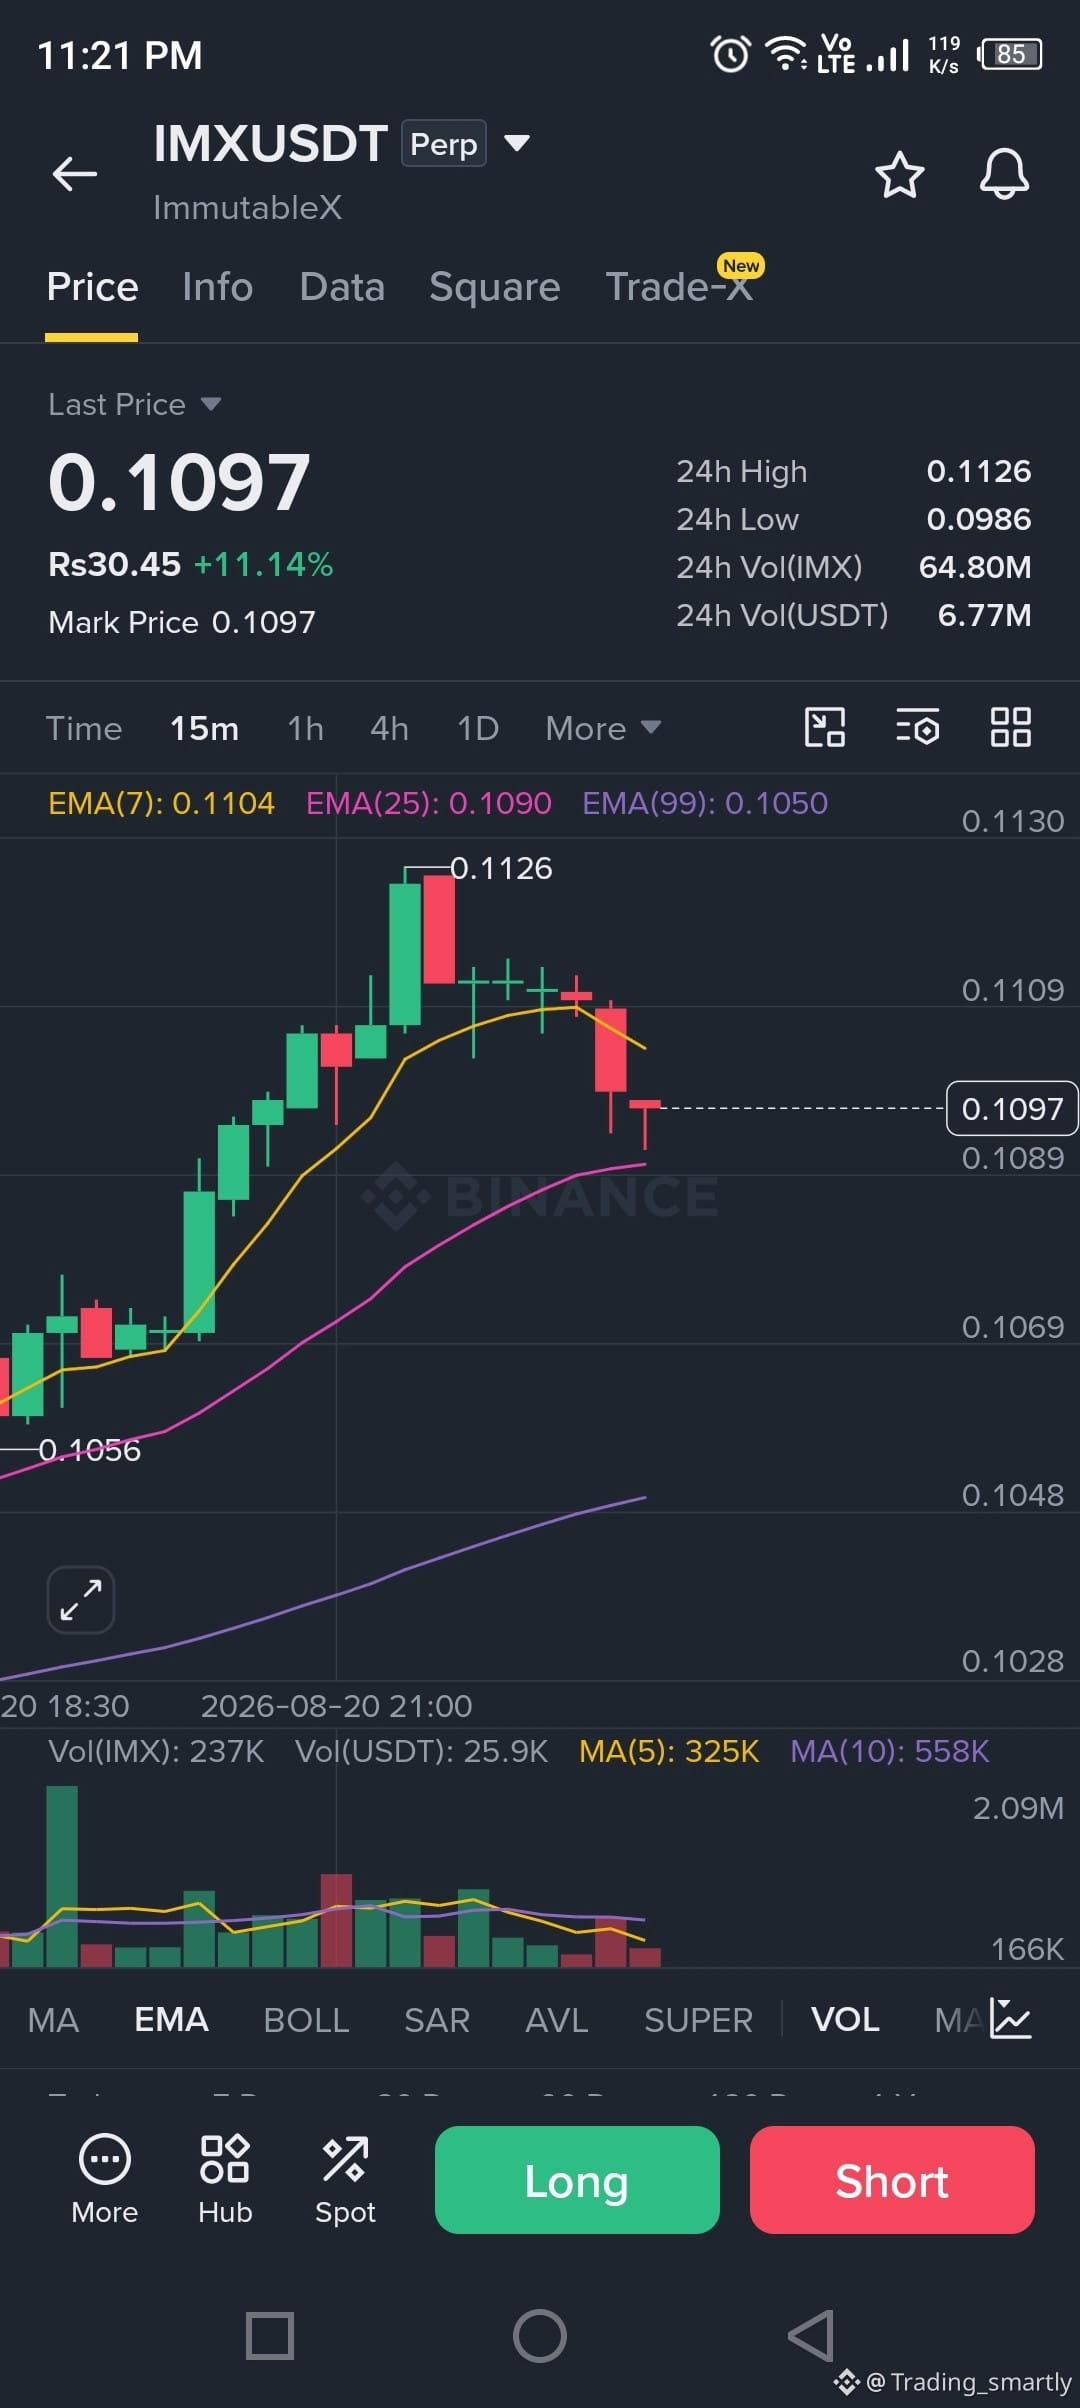This screenshot has width=1080, height=2408.
Task: Tap the ImmutableX token name
Action: [247, 207]
